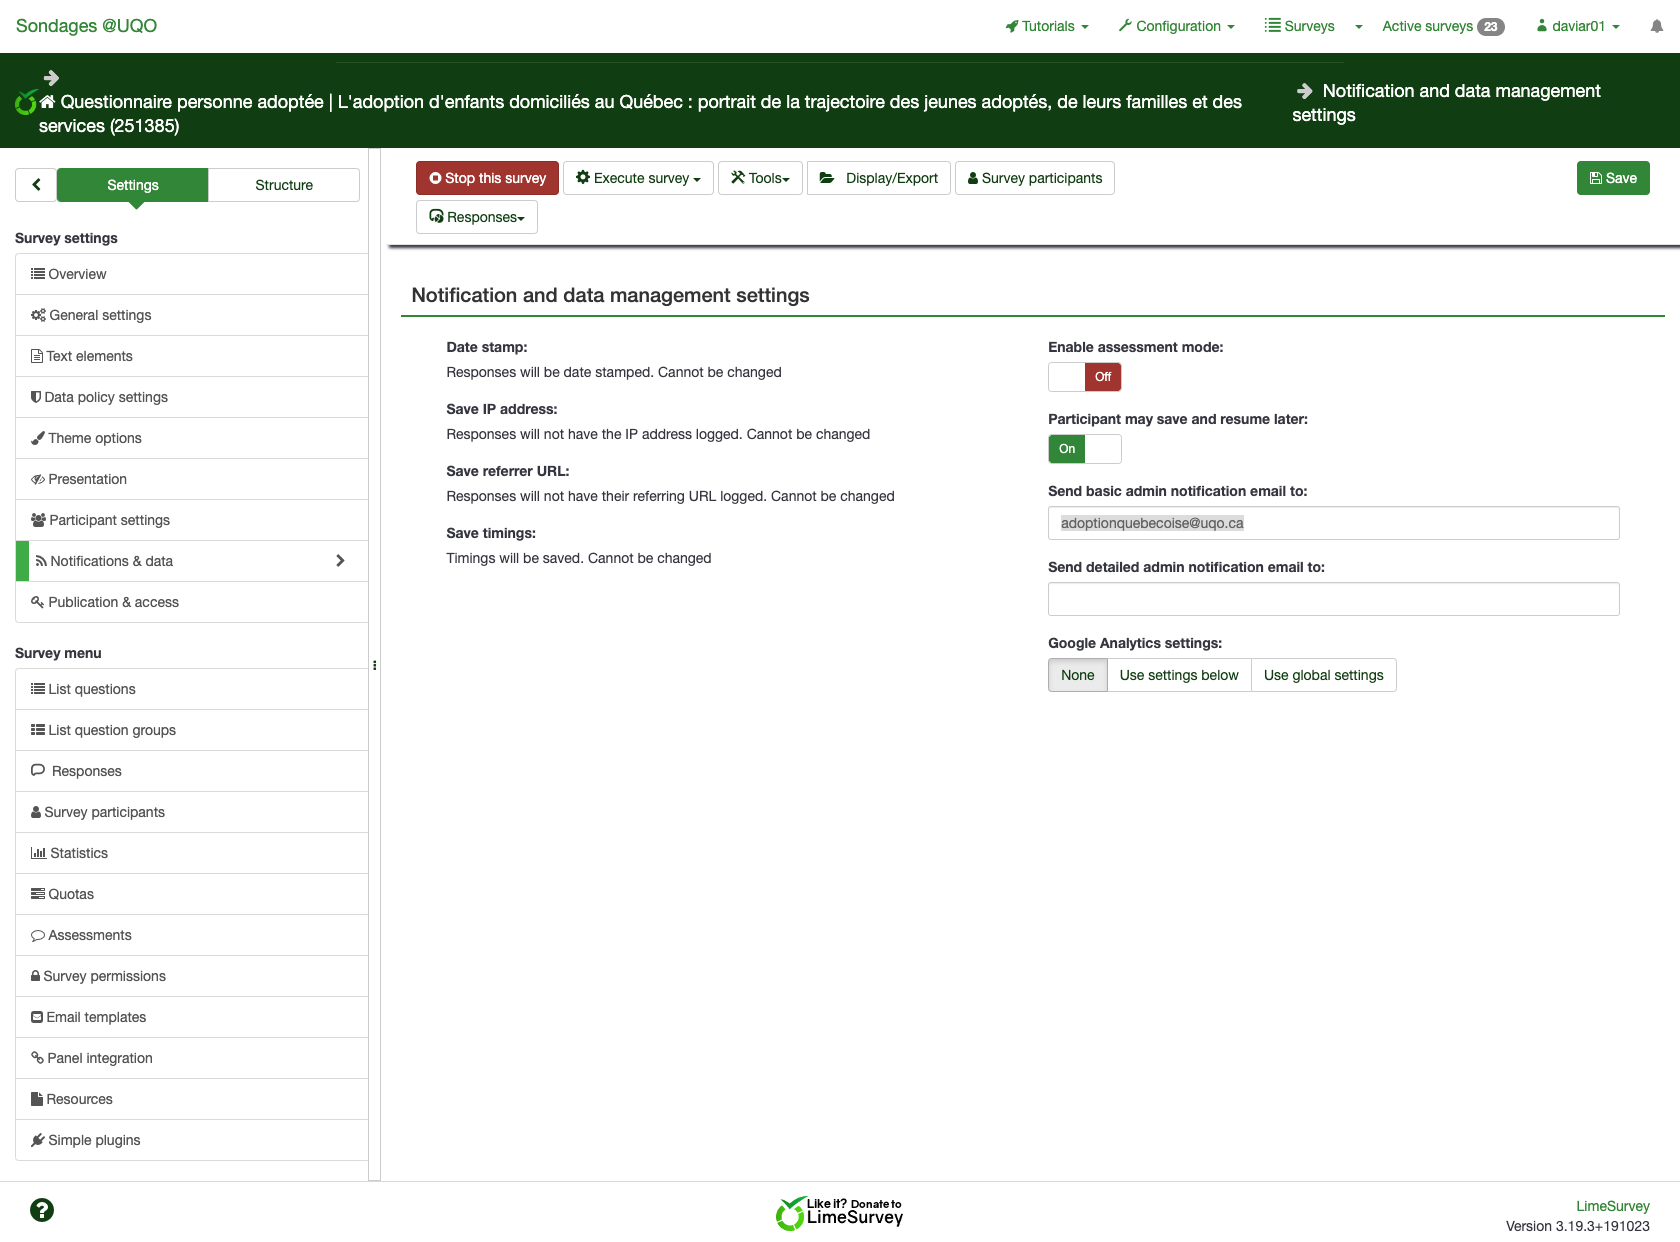Select 'Use global settings' for Google Analytics
The image size is (1680, 1242).
tap(1323, 675)
